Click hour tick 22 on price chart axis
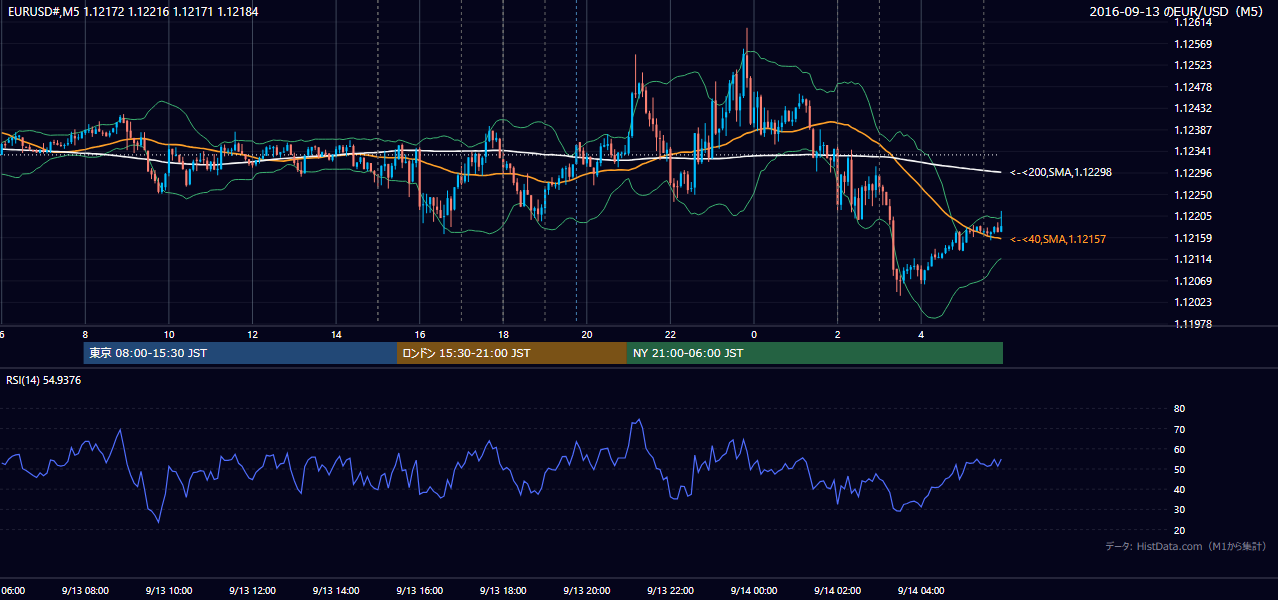Image resolution: width=1278 pixels, height=600 pixels. pyautogui.click(x=670, y=334)
